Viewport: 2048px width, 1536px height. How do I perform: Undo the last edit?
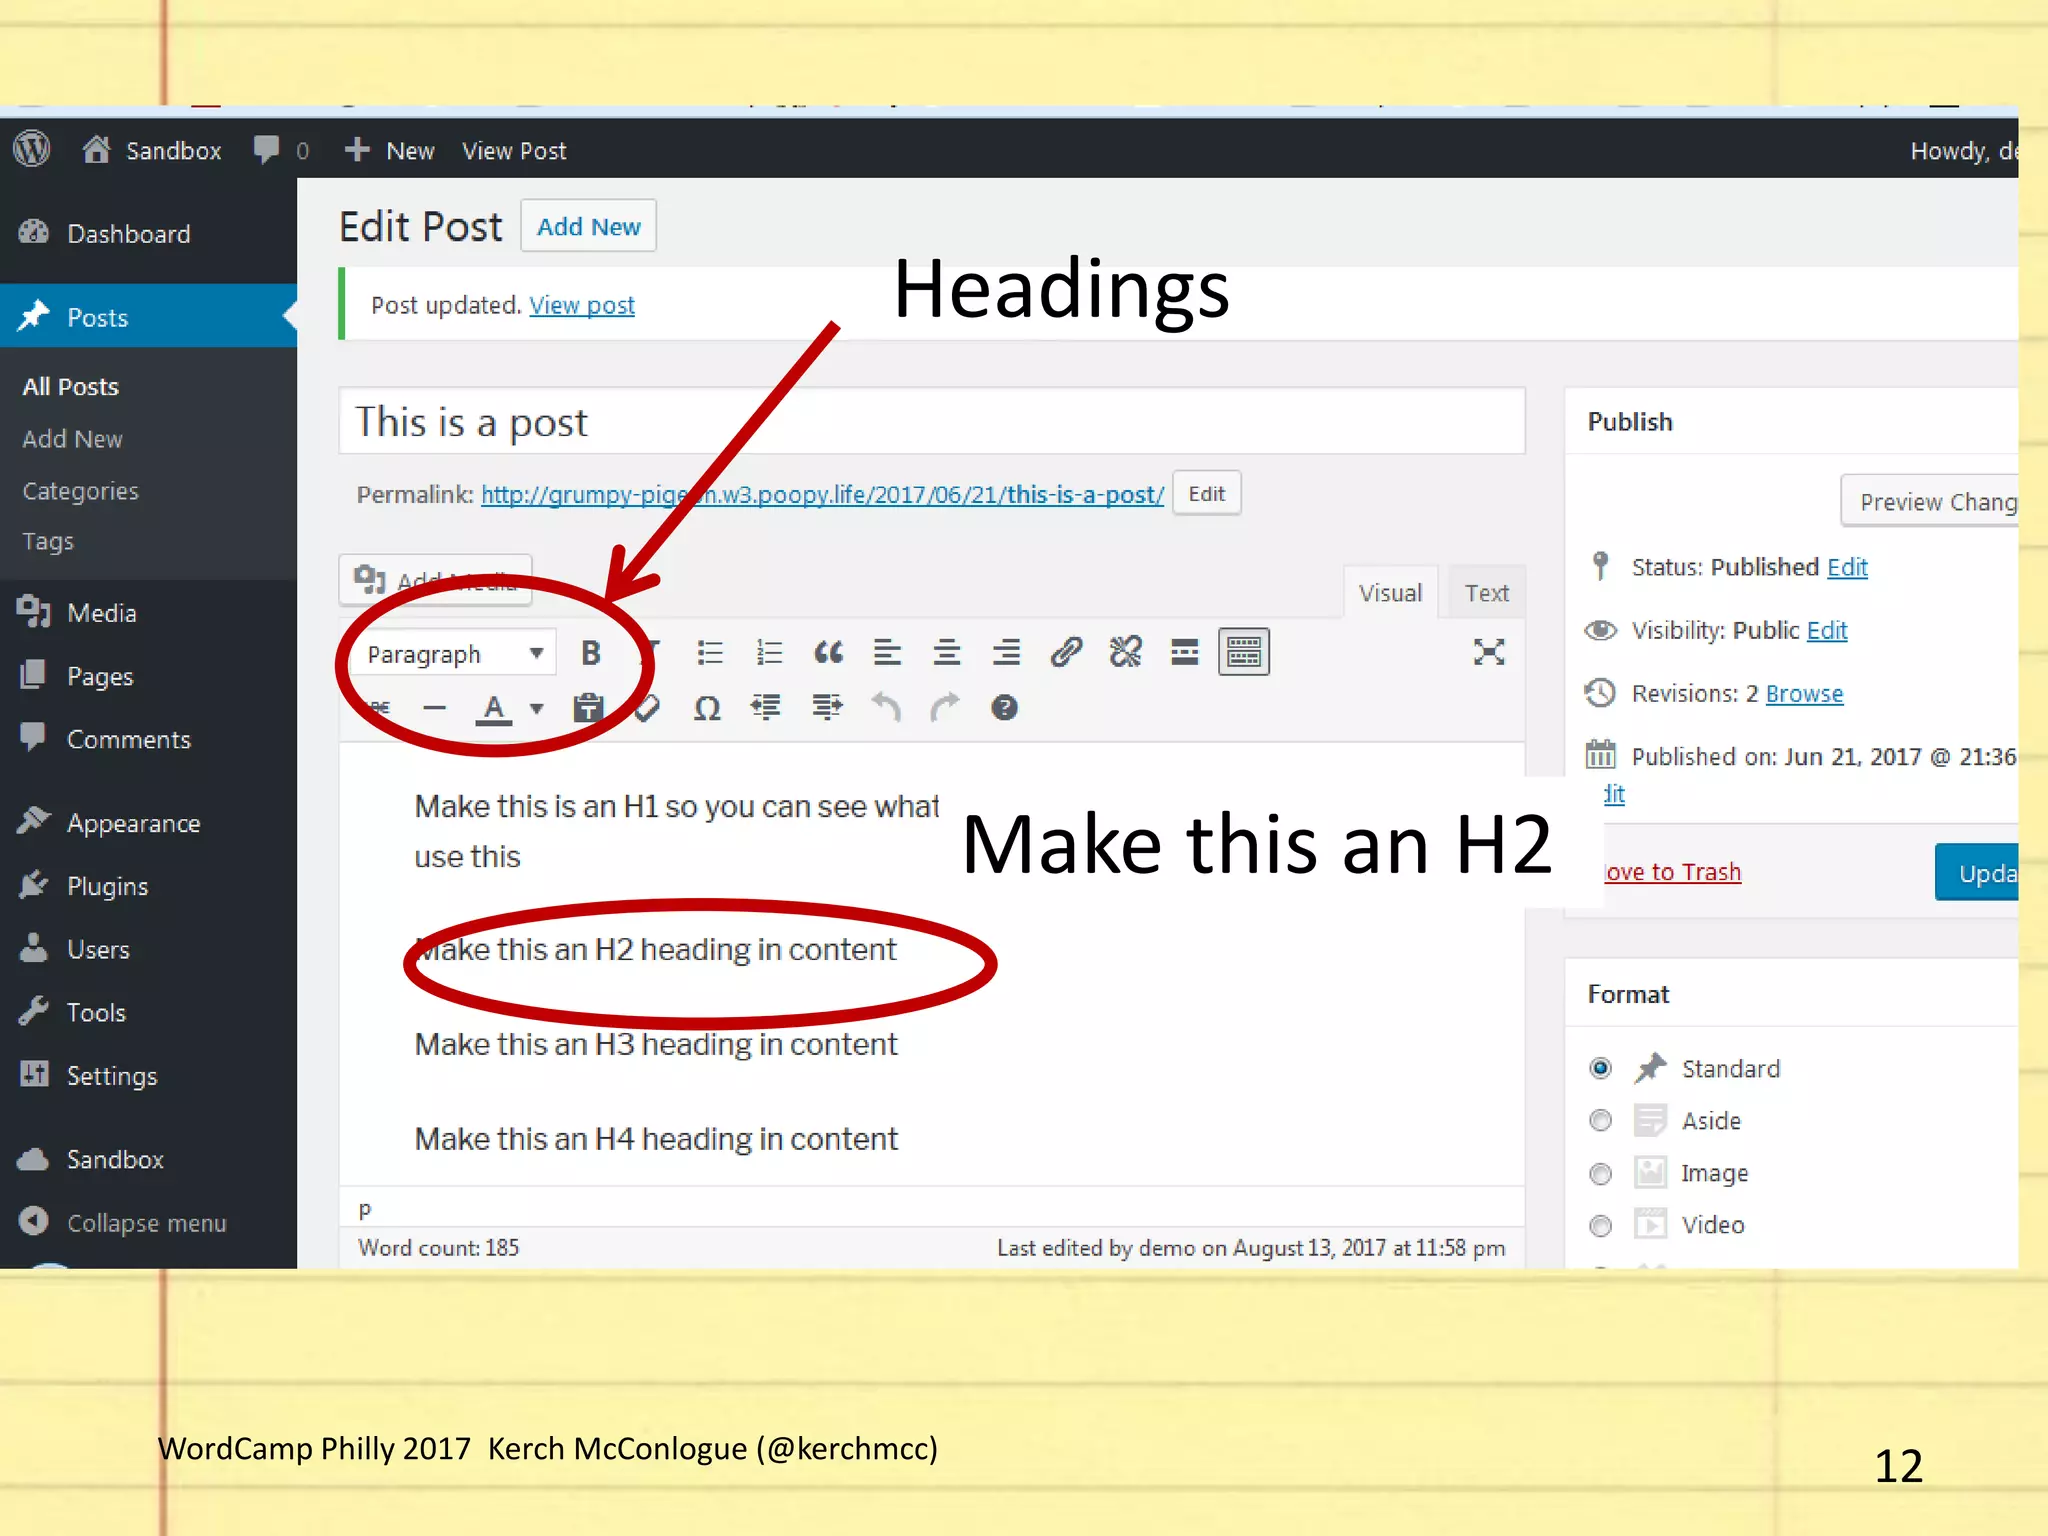(886, 708)
